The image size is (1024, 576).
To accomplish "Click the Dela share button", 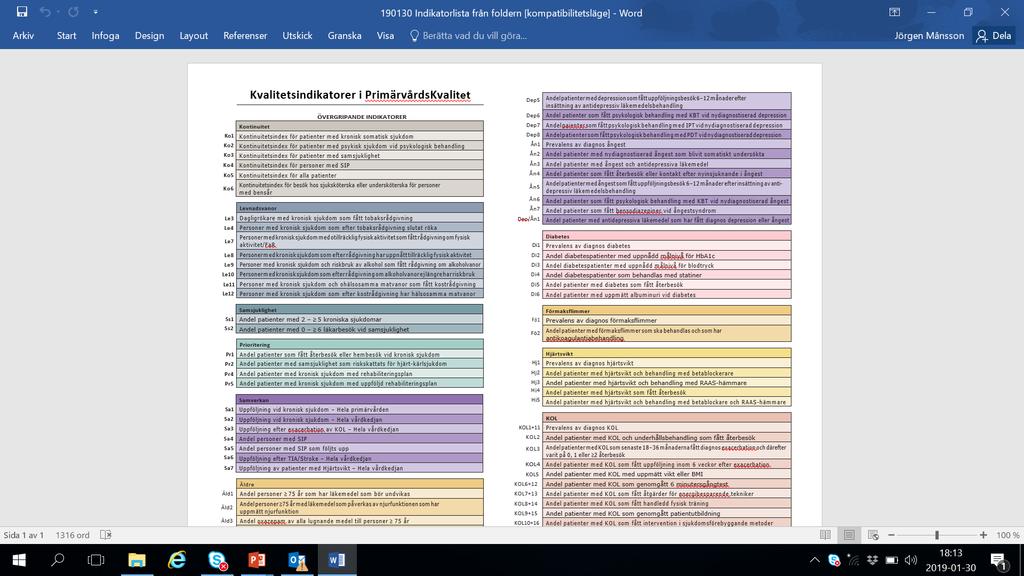I will [x=993, y=36].
